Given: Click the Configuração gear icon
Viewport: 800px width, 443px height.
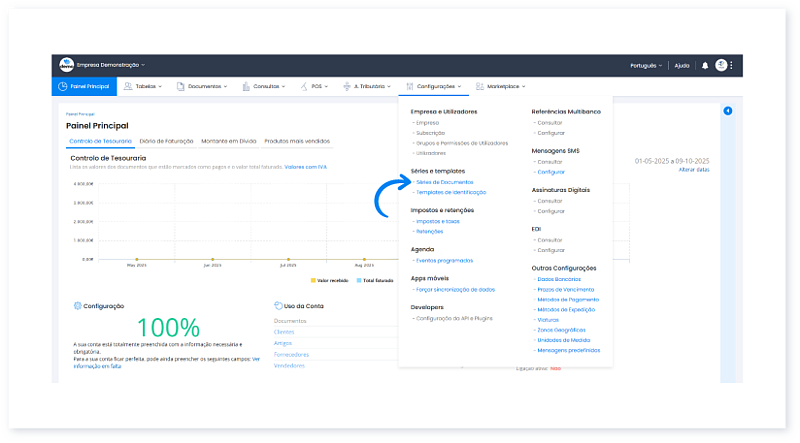Looking at the screenshot, I should [77, 305].
